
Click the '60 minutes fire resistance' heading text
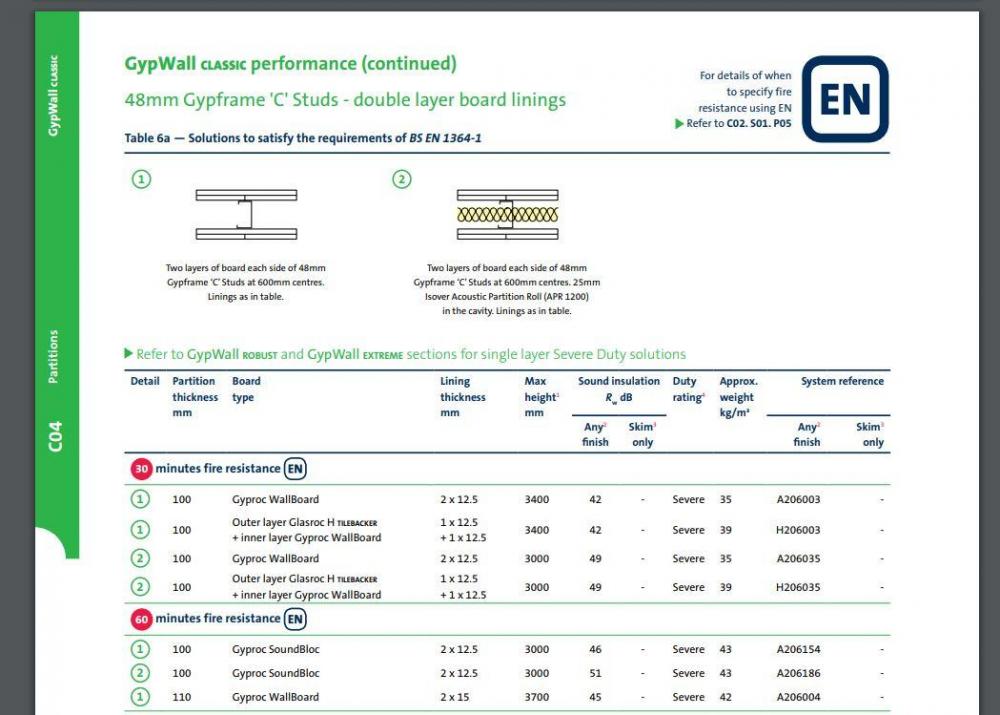(x=217, y=619)
